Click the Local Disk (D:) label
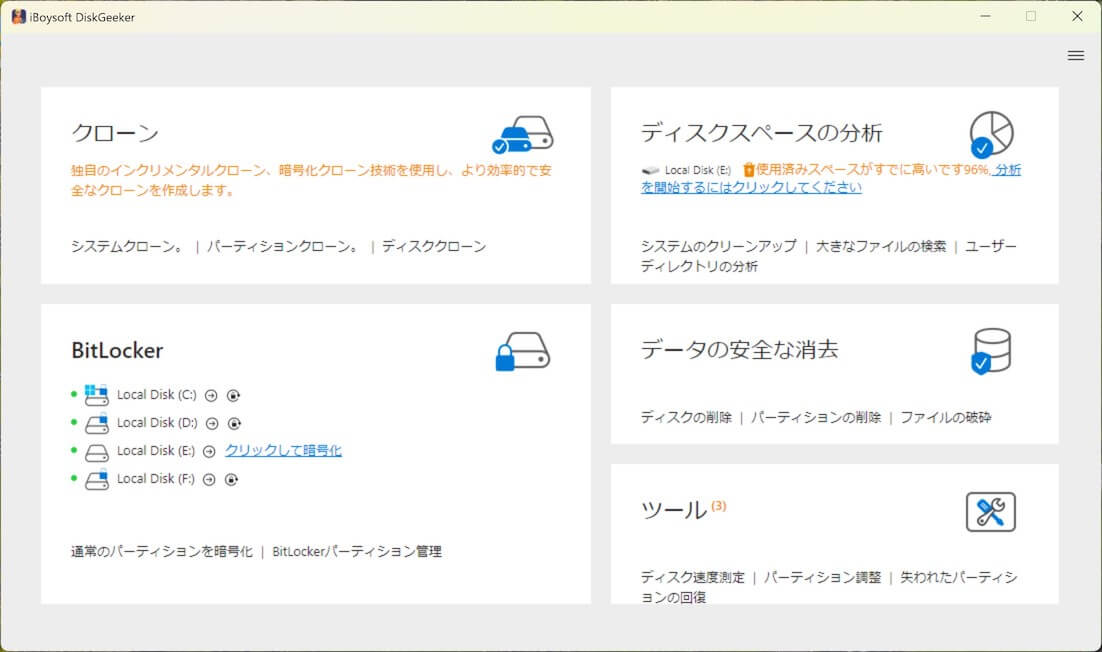Image resolution: width=1102 pixels, height=652 pixels. tap(157, 423)
